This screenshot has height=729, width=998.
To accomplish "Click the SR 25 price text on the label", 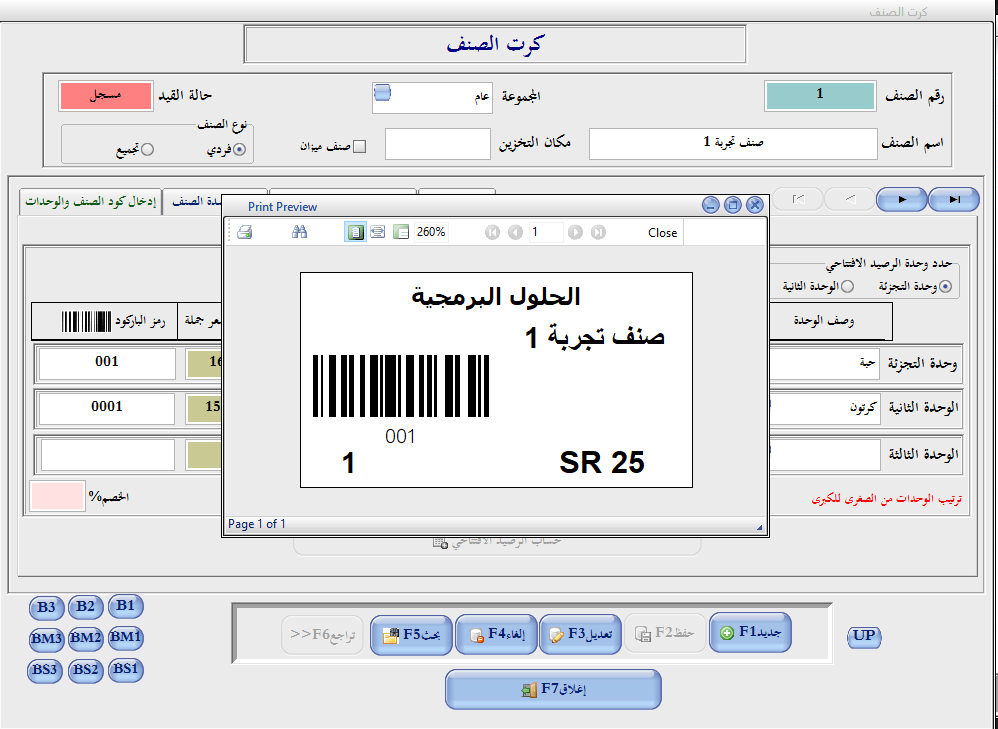I will point(601,463).
